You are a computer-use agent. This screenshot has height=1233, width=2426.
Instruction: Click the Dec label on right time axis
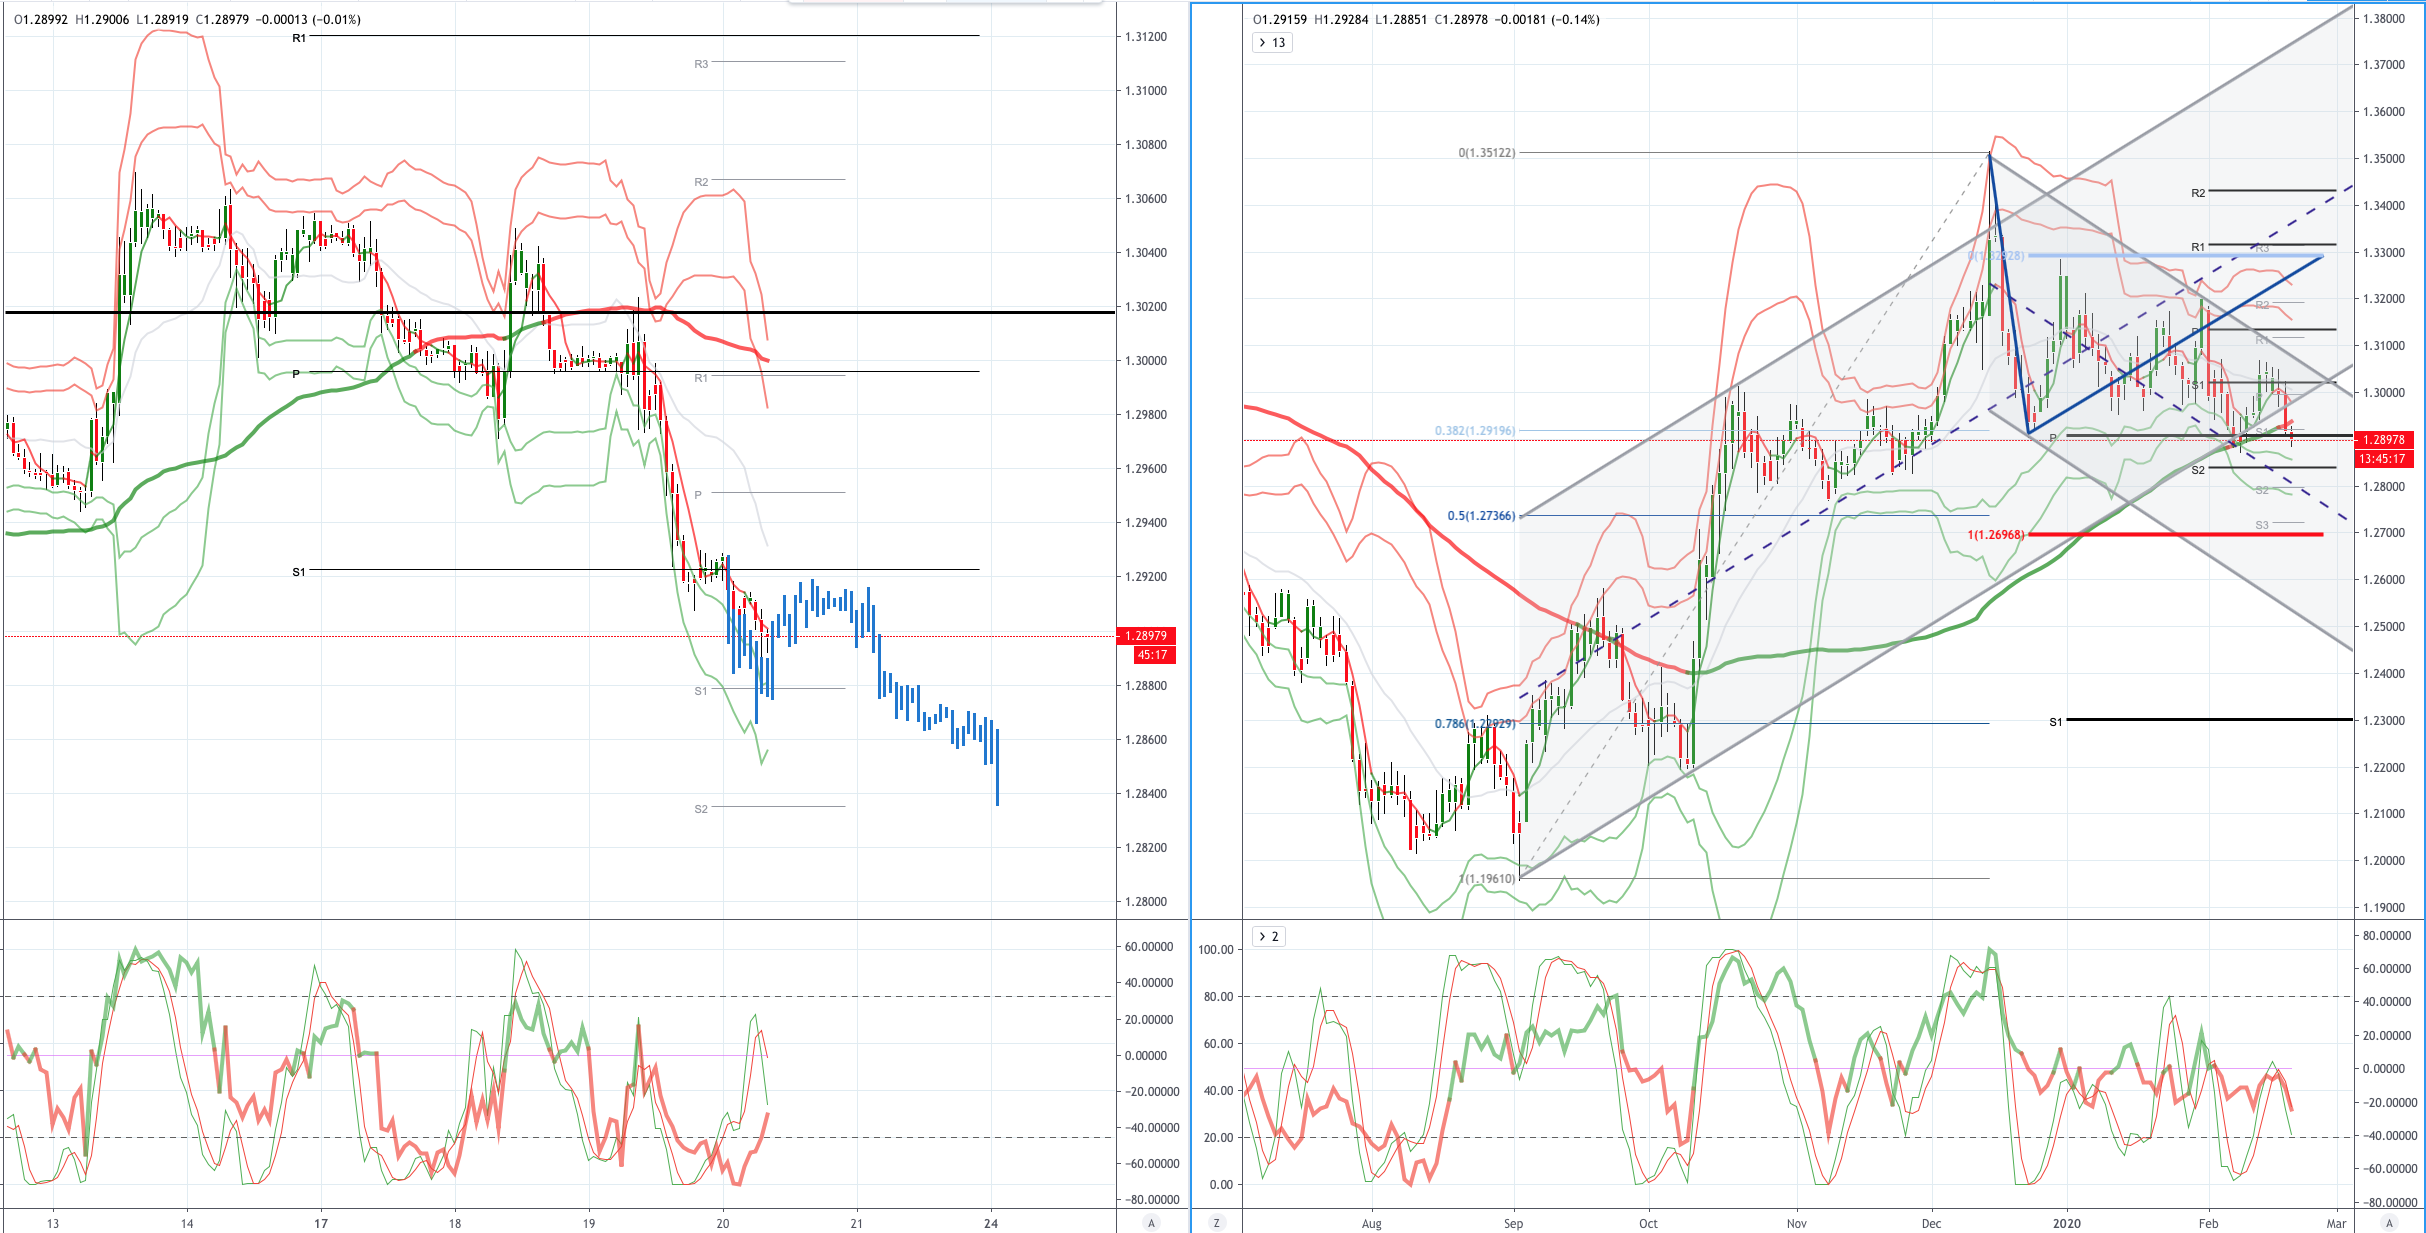point(1931,1223)
